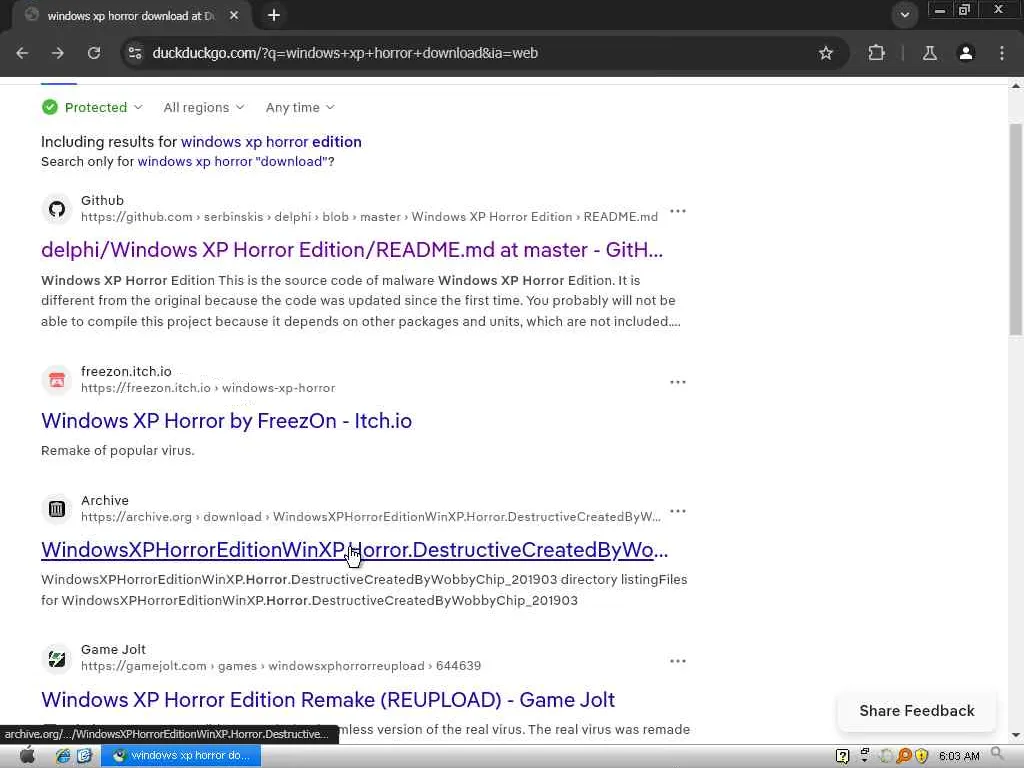Open WindowsXPHorrorEditionWinXP.Horror.Destructive archive link
The height and width of the screenshot is (768, 1024).
tap(355, 550)
